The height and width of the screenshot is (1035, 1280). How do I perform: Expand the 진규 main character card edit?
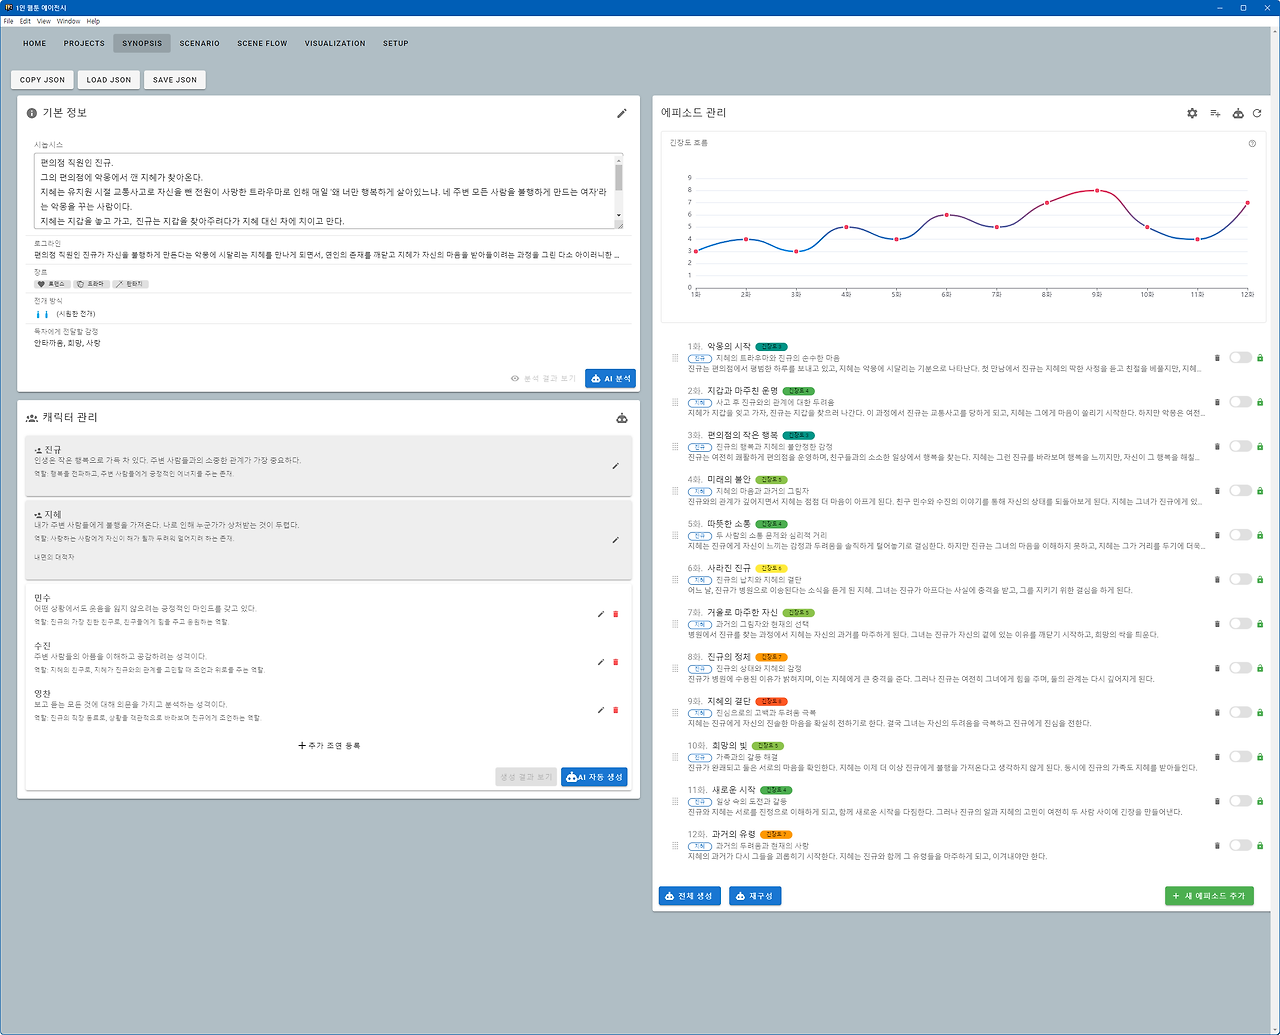(x=615, y=466)
